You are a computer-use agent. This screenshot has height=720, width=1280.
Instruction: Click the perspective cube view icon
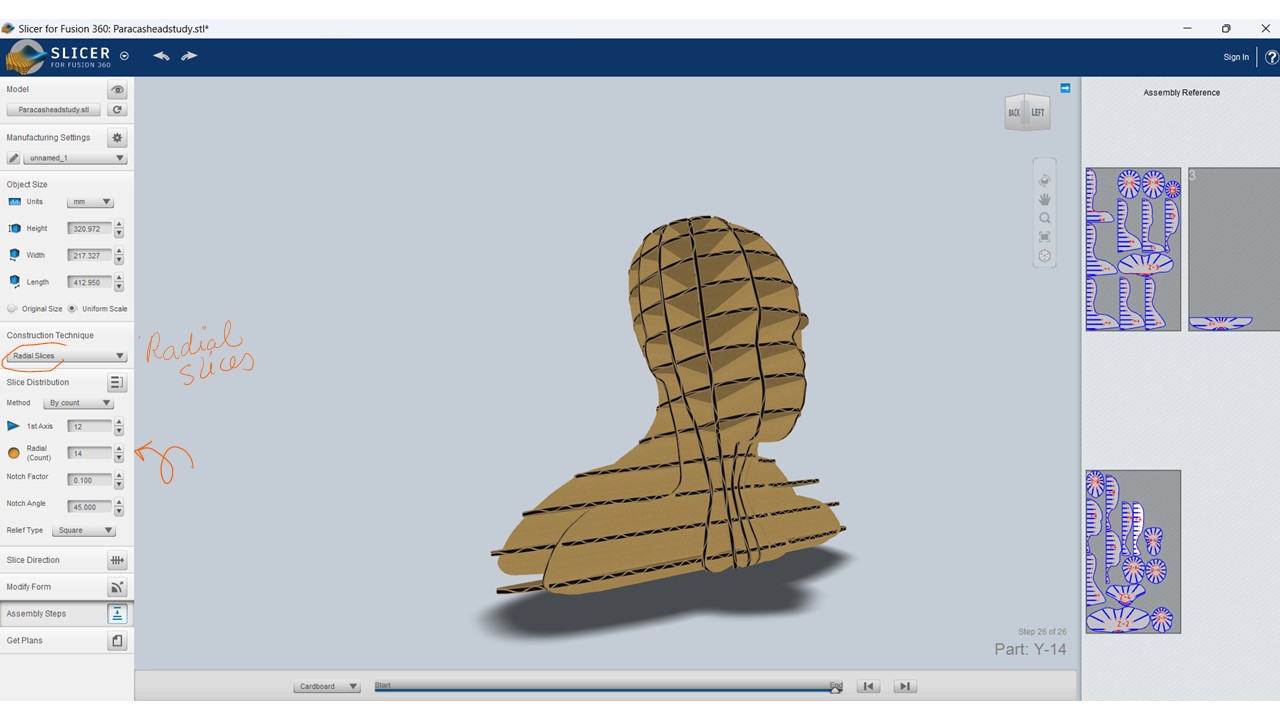pos(1045,256)
